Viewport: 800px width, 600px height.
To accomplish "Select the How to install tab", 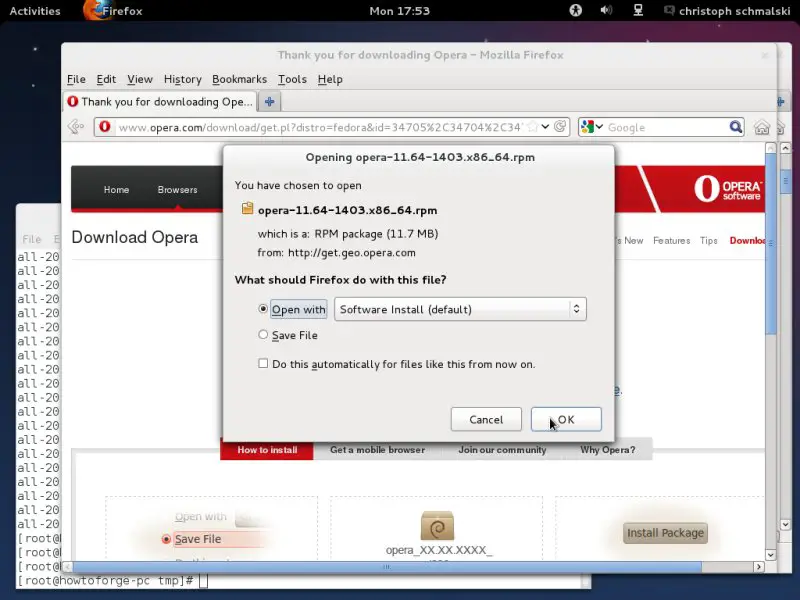I will [267, 449].
